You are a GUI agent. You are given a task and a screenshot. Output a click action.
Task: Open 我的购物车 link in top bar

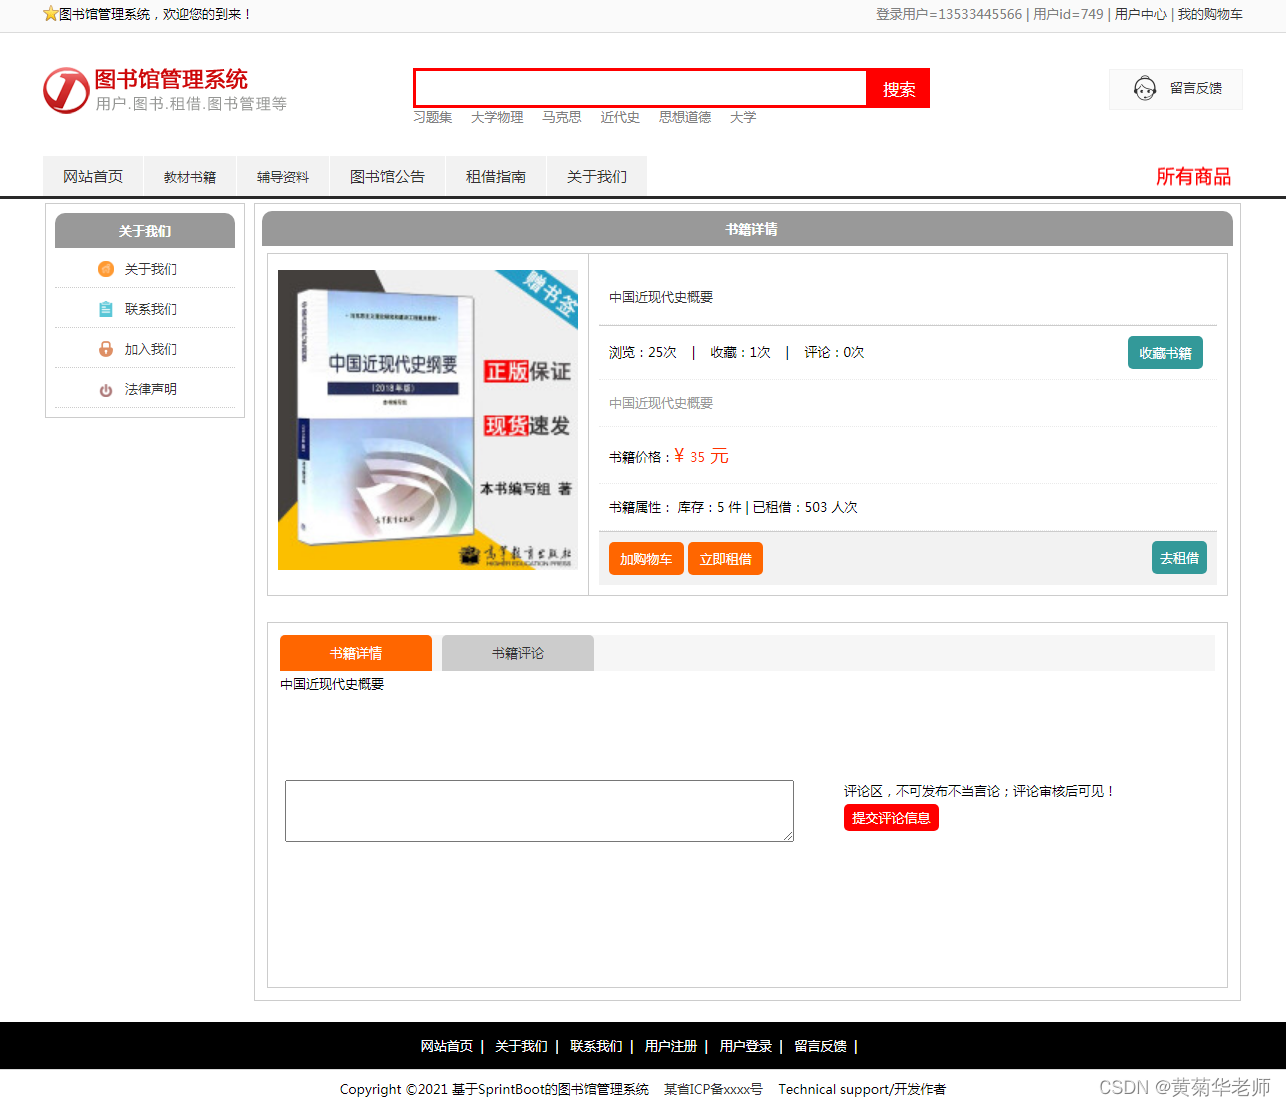[x=1210, y=14]
